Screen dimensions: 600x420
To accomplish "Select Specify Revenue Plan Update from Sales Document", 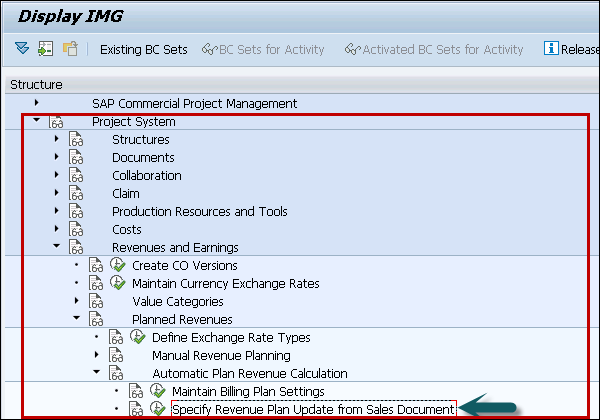I will click(313, 409).
